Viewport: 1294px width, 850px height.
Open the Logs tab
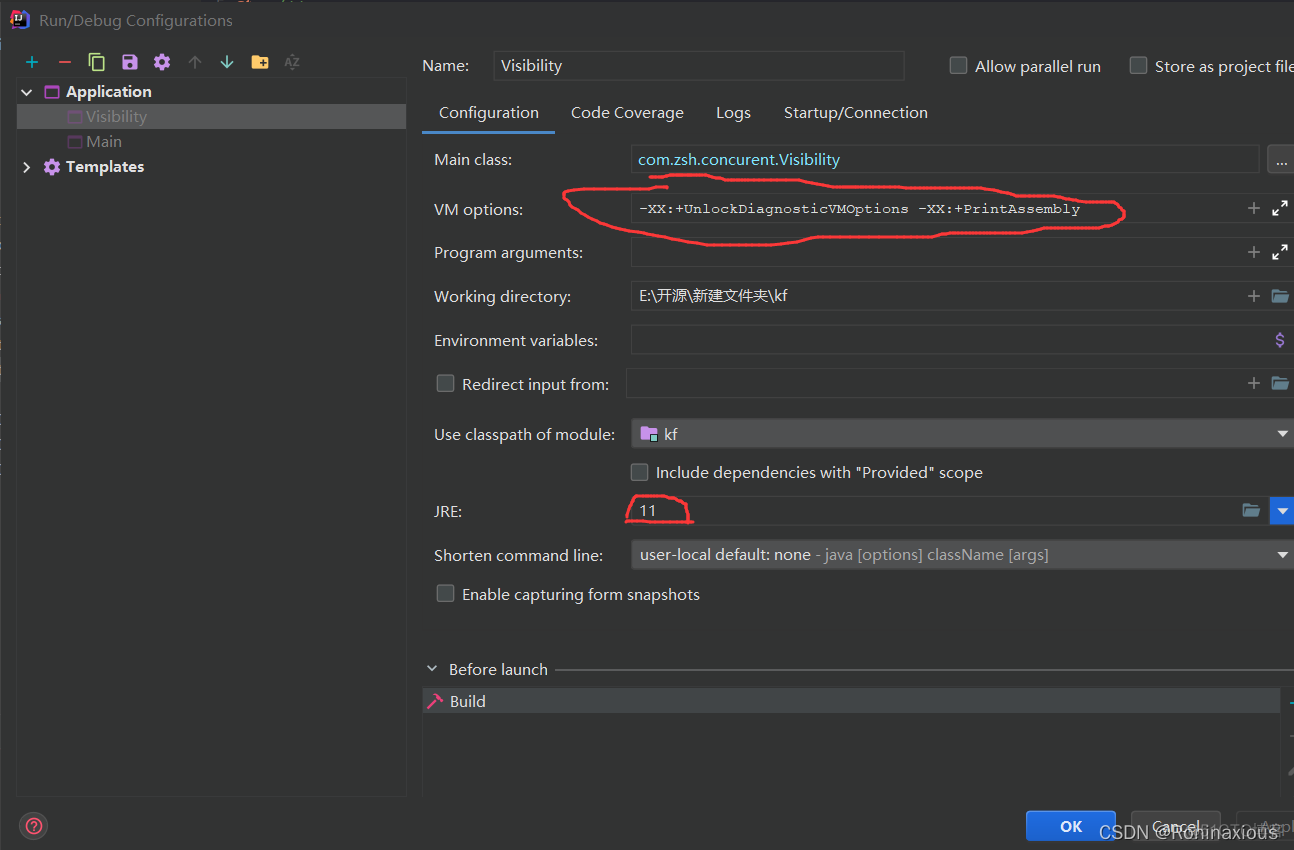pos(733,113)
